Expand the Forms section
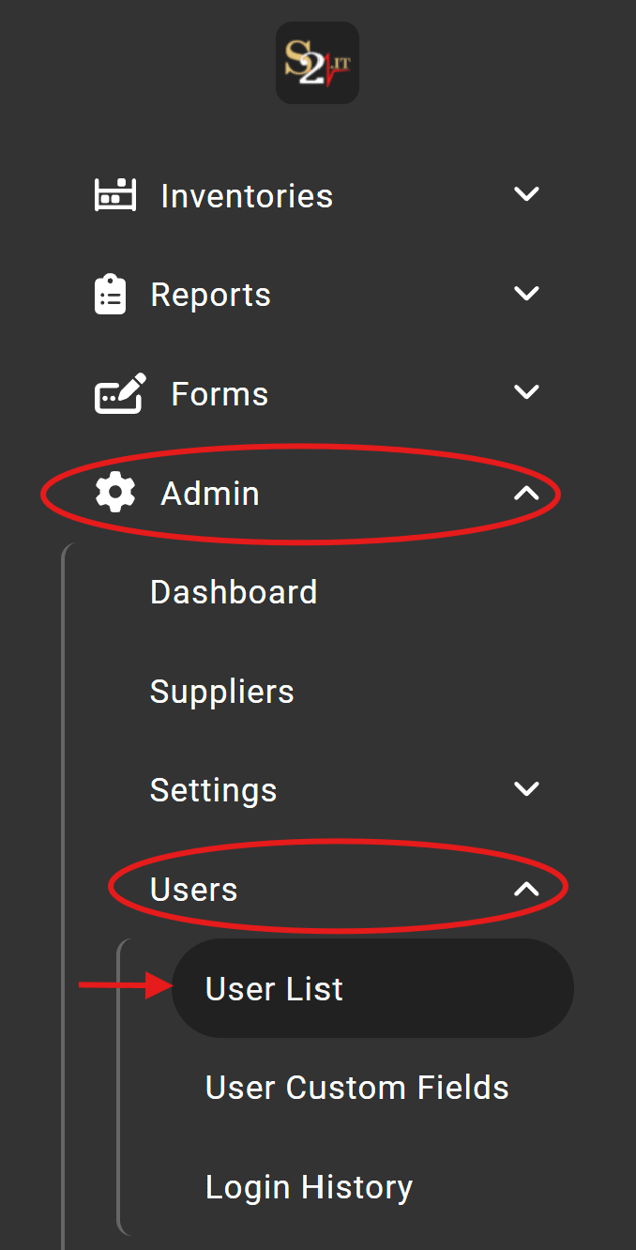The image size is (636, 1250). point(527,392)
